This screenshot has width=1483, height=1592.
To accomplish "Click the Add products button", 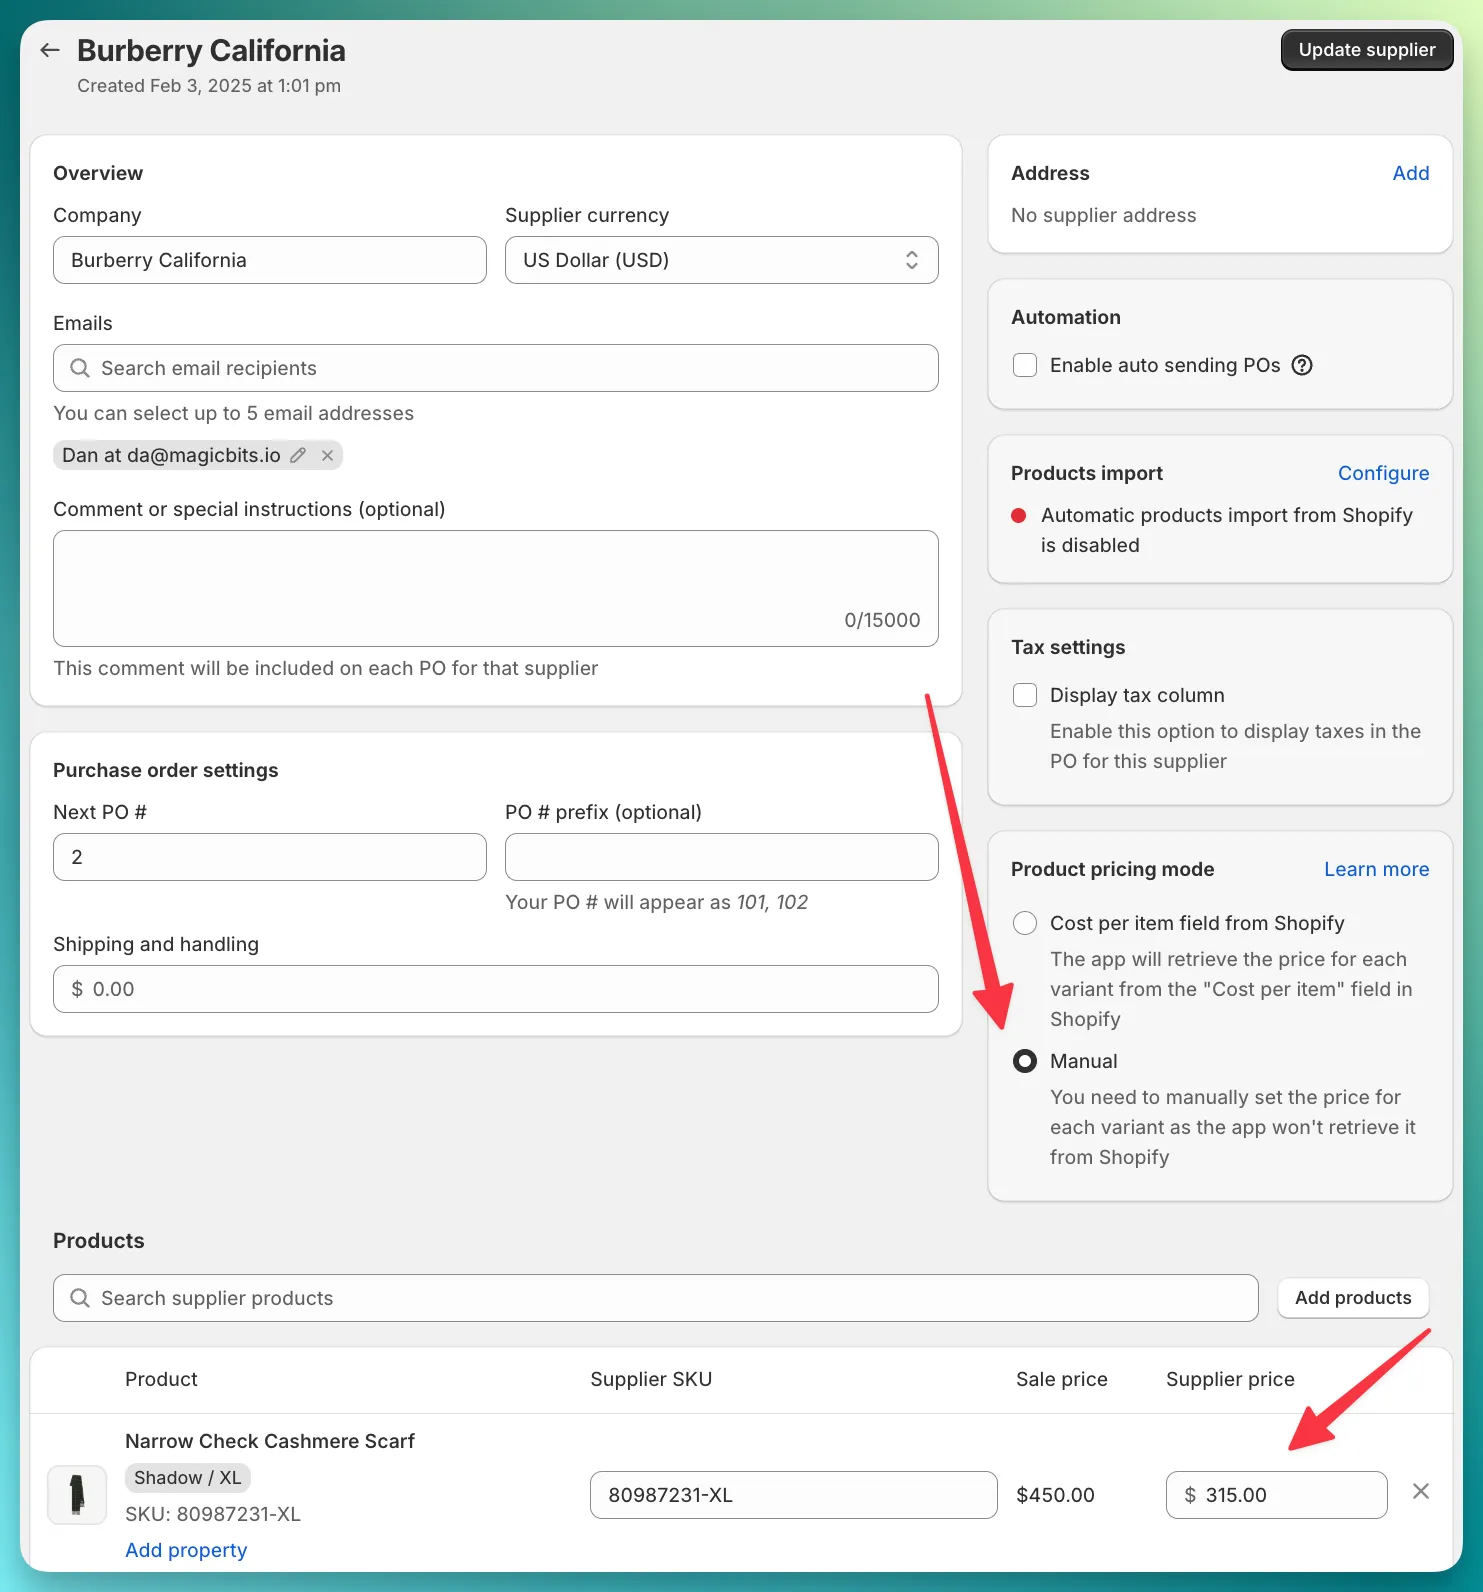I will (x=1353, y=1298).
